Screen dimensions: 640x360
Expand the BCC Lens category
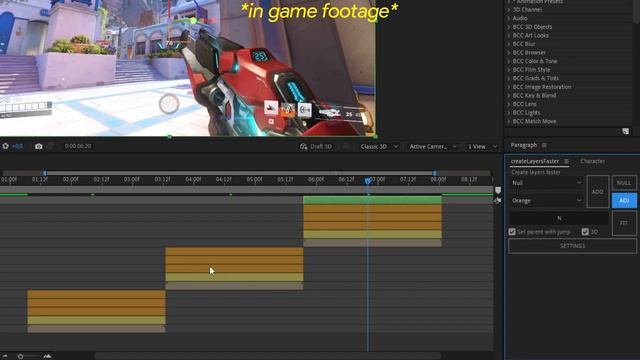pos(509,104)
